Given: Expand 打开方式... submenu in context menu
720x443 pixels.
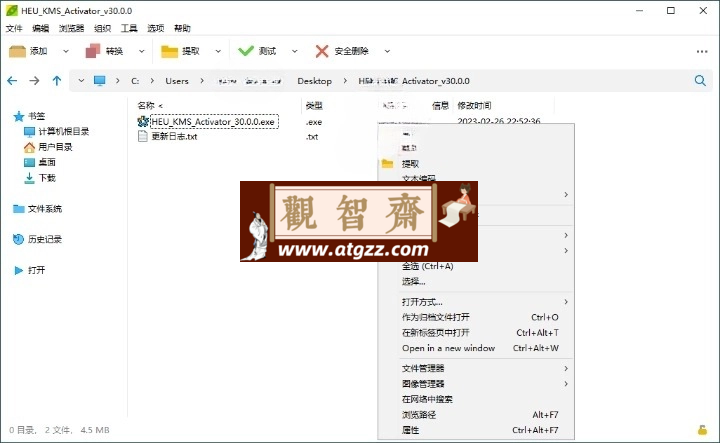Looking at the screenshot, I should [x=476, y=302].
